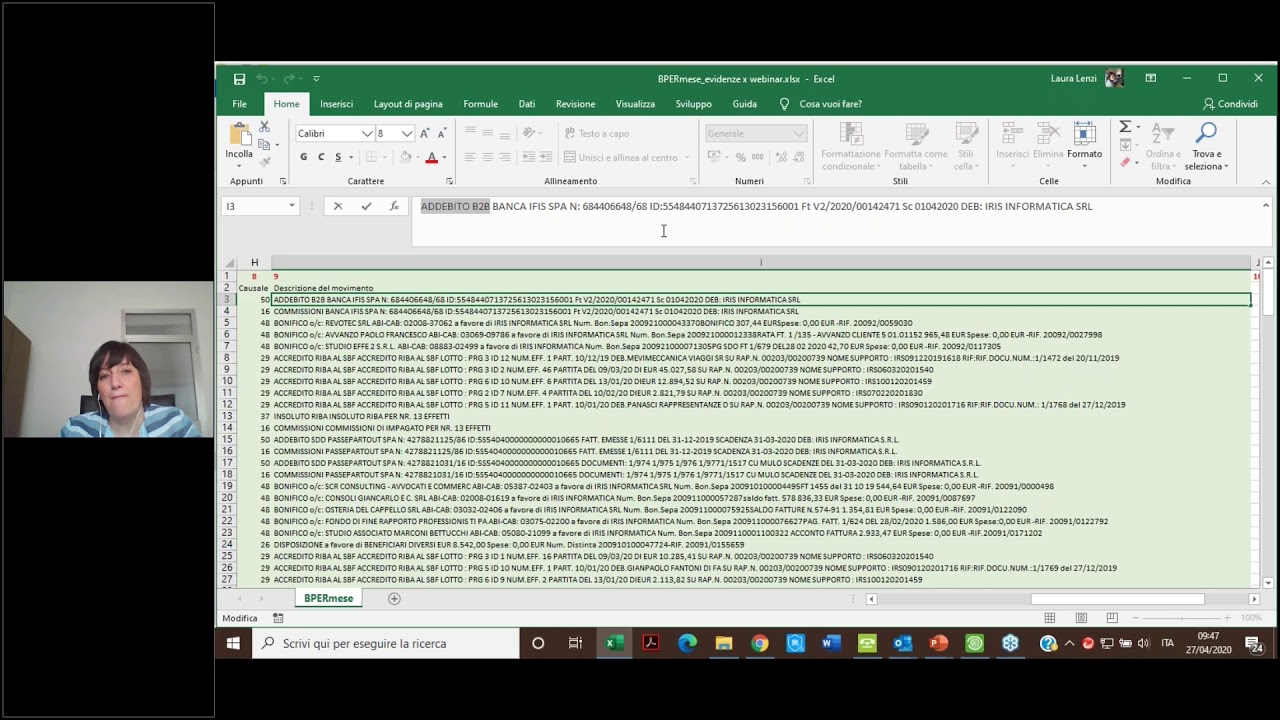
Task: Open the Formule ribbon tab
Action: point(480,104)
